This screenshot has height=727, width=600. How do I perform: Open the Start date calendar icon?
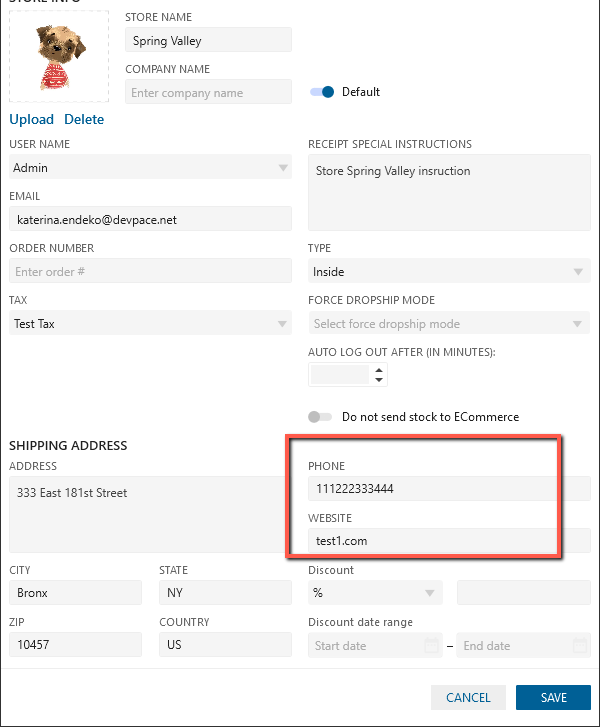click(x=431, y=645)
